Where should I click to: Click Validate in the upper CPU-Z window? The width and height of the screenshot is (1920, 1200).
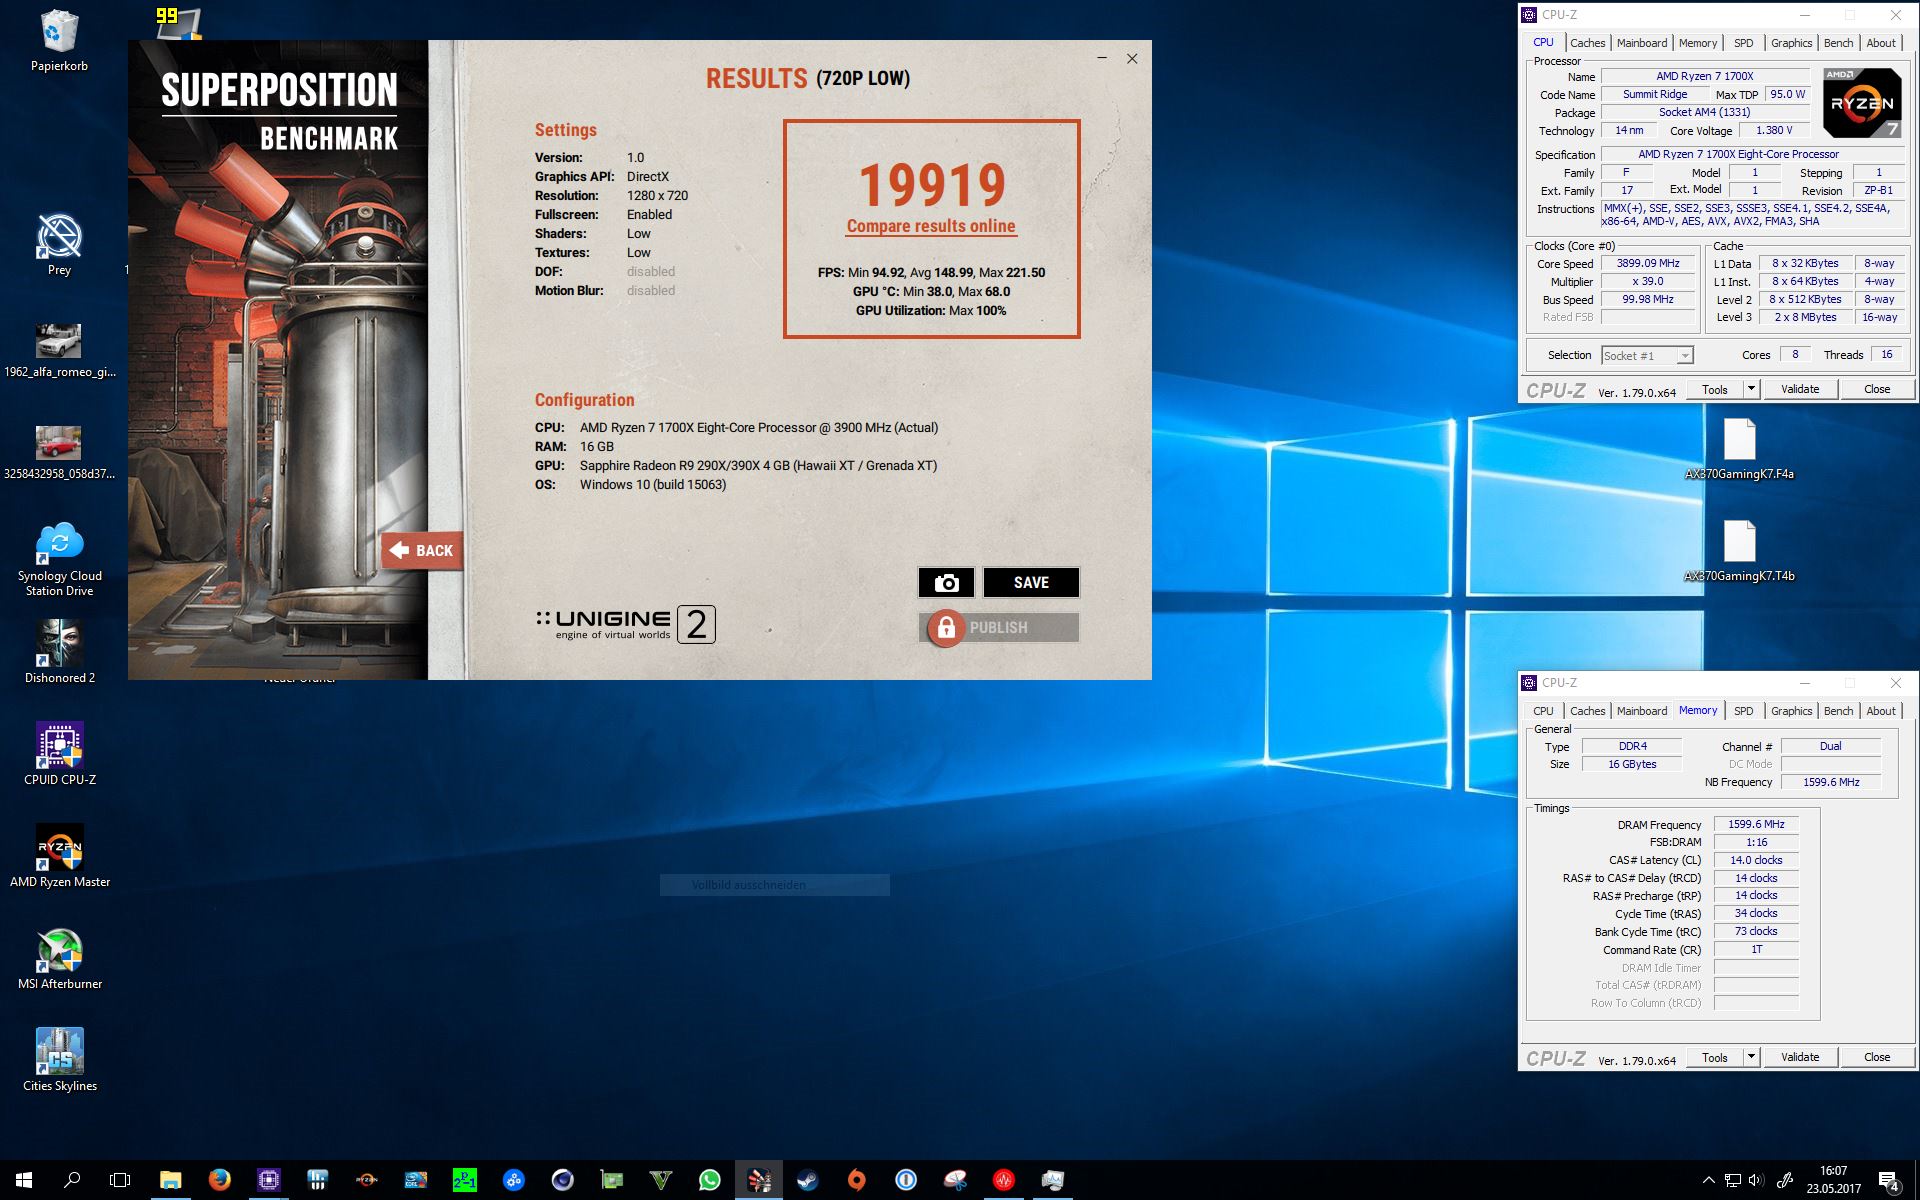coord(1799,389)
